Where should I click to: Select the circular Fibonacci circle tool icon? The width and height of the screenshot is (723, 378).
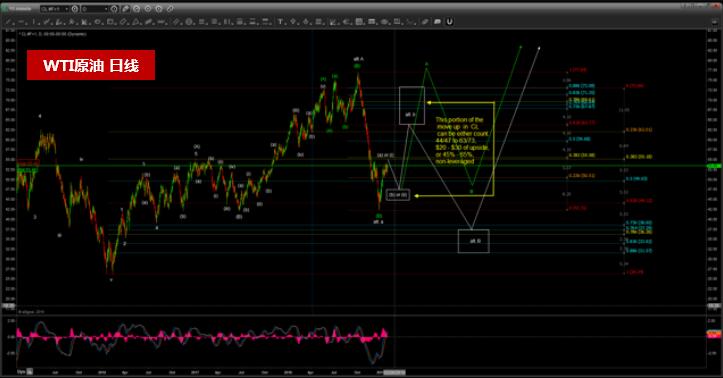pos(189,22)
